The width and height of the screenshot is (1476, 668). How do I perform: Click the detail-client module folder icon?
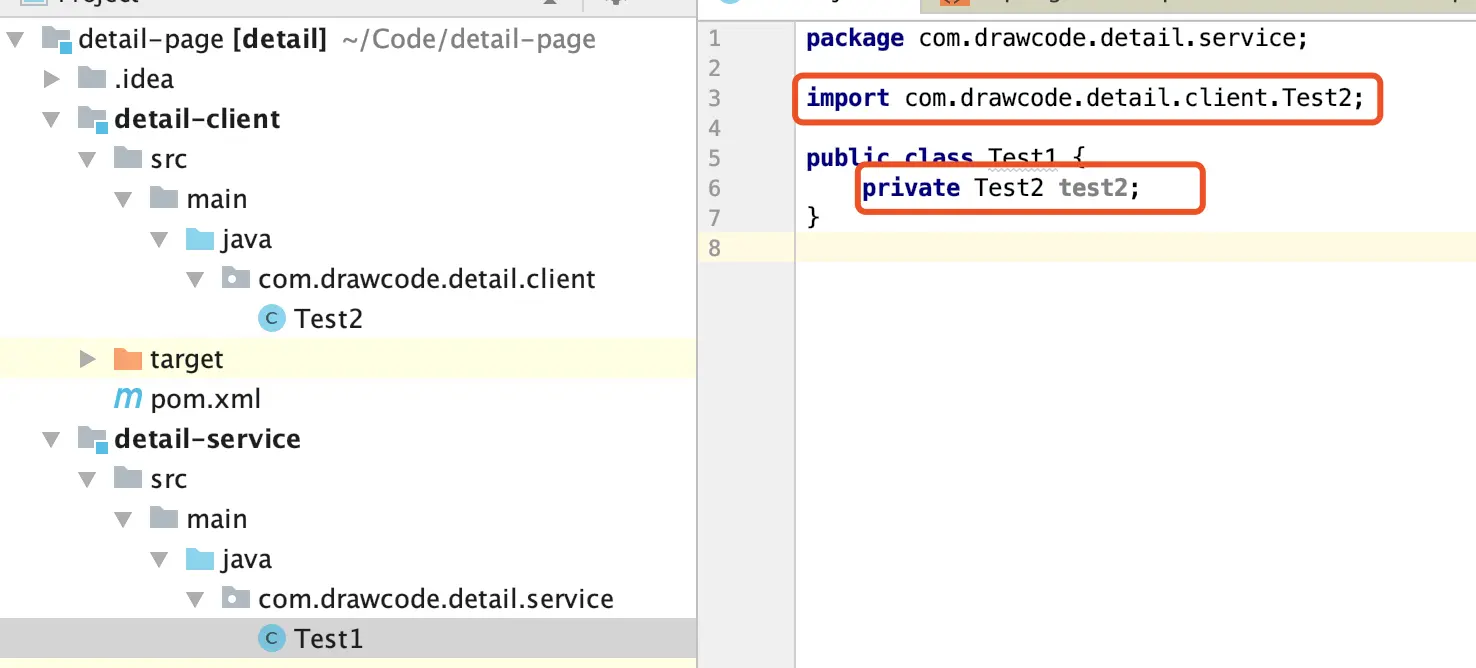[93, 119]
